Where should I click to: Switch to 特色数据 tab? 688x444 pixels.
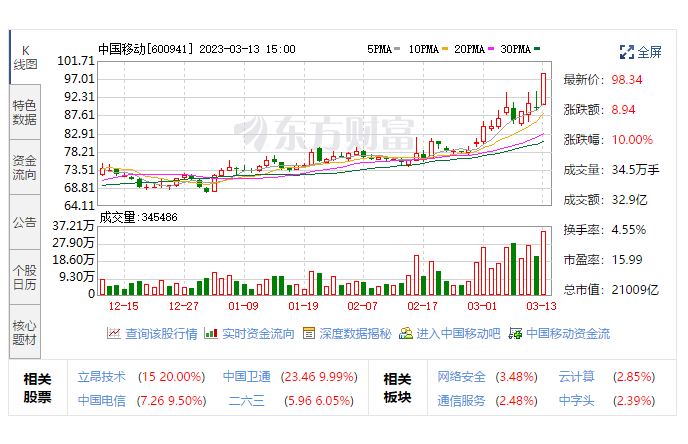25,112
